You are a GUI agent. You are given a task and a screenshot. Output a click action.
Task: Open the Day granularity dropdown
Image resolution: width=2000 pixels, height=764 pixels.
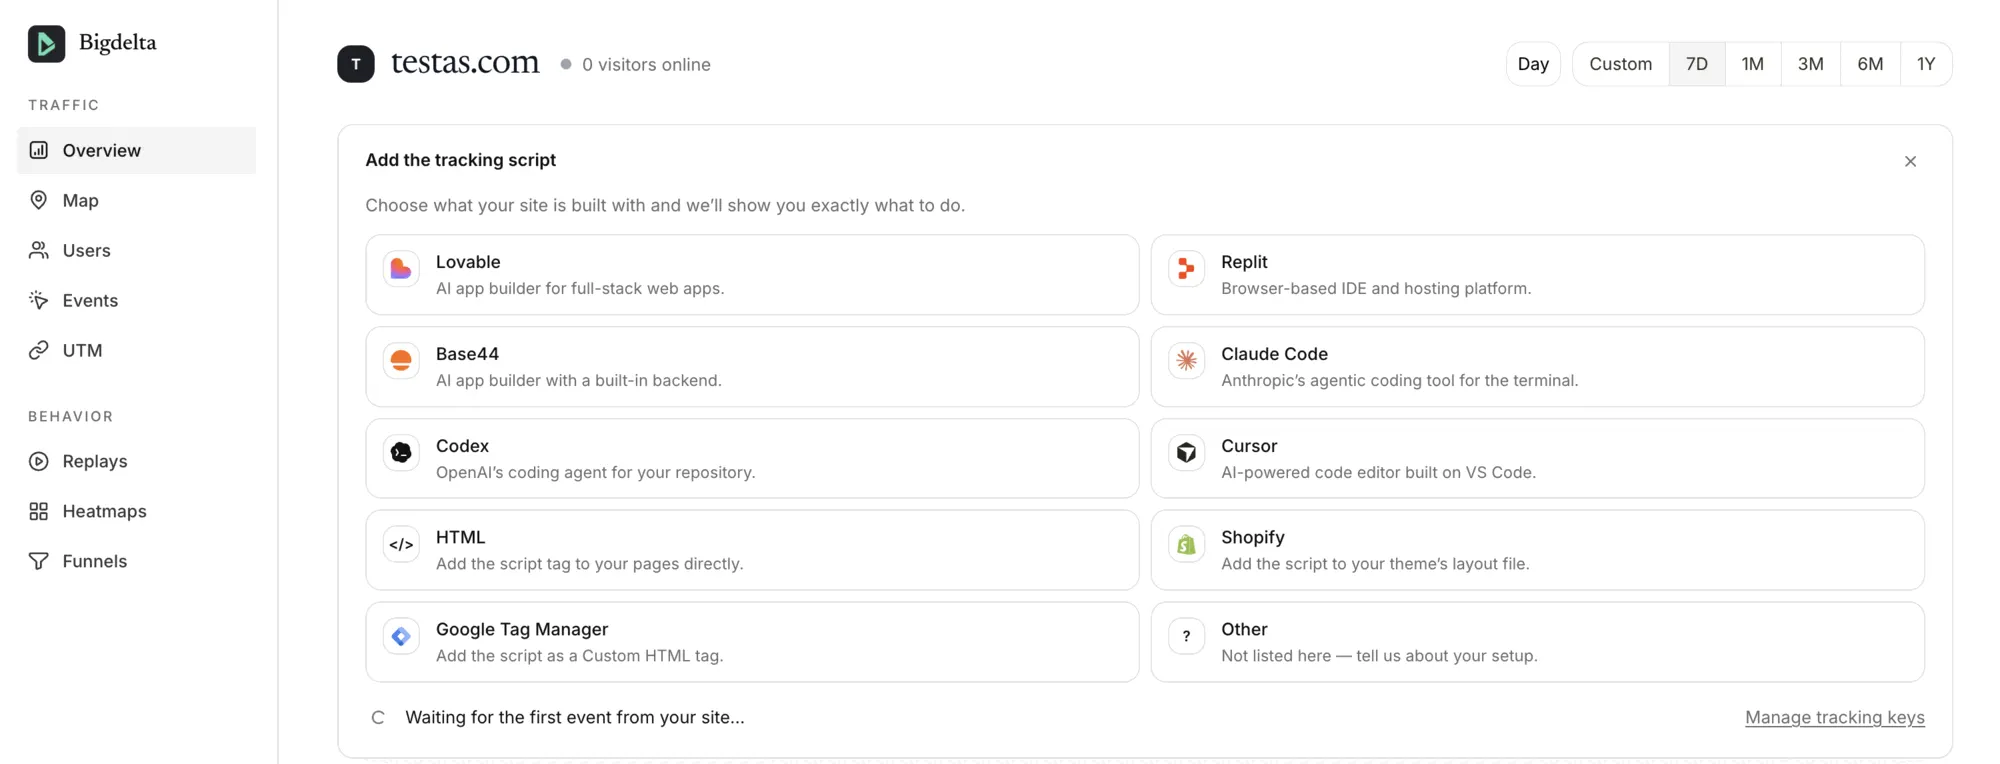[x=1533, y=64]
